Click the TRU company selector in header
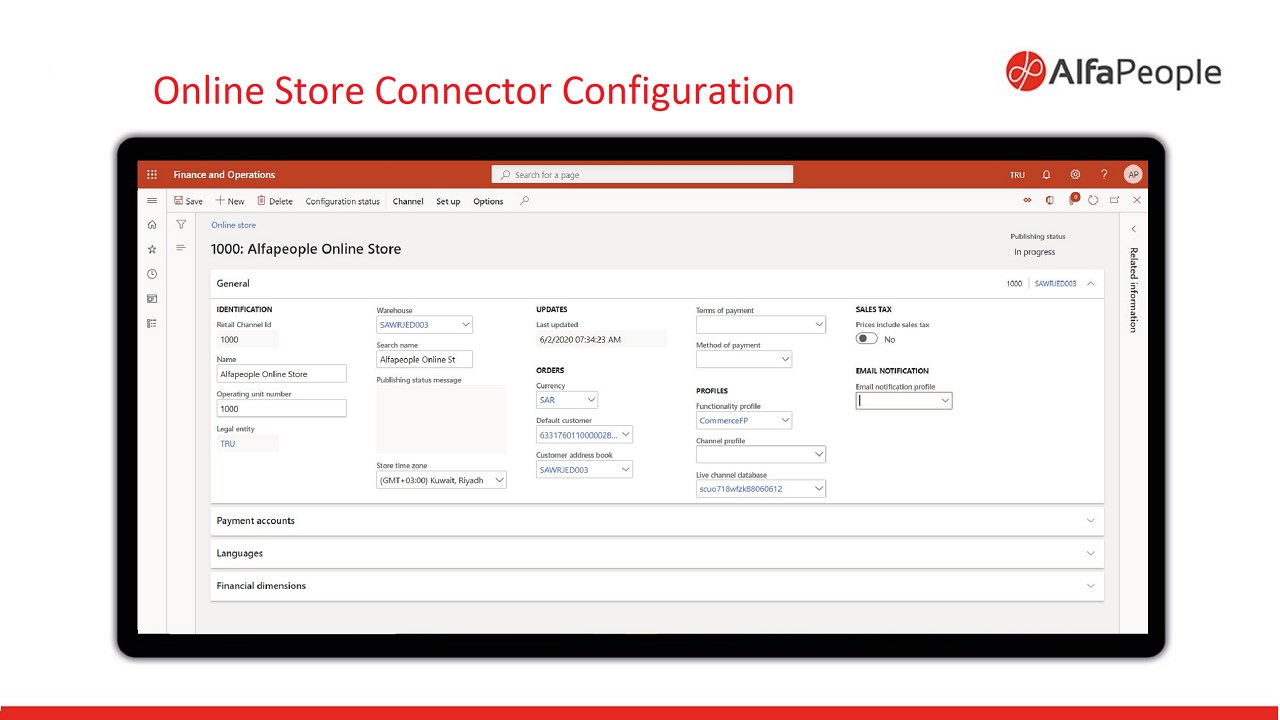This screenshot has height=720, width=1280. click(x=1017, y=175)
